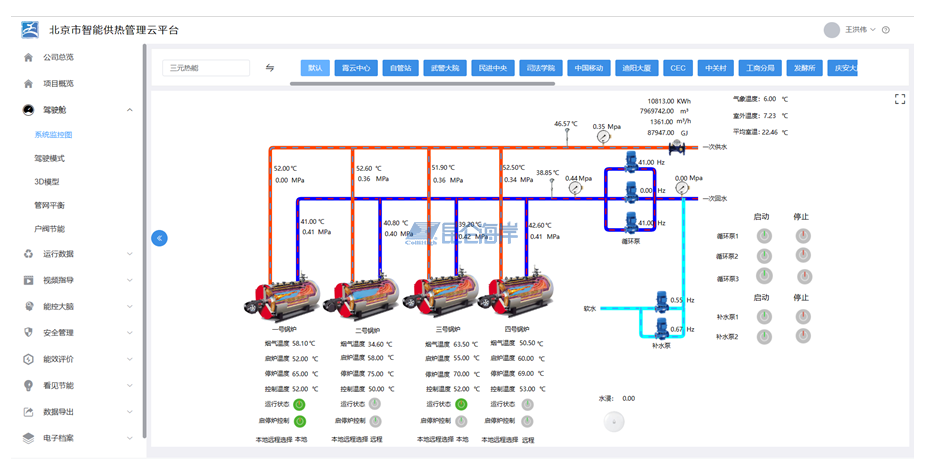Viewport: 925px width, 467px height.
Task: Click the swap arrows icon beside search box
Action: [x=270, y=68]
